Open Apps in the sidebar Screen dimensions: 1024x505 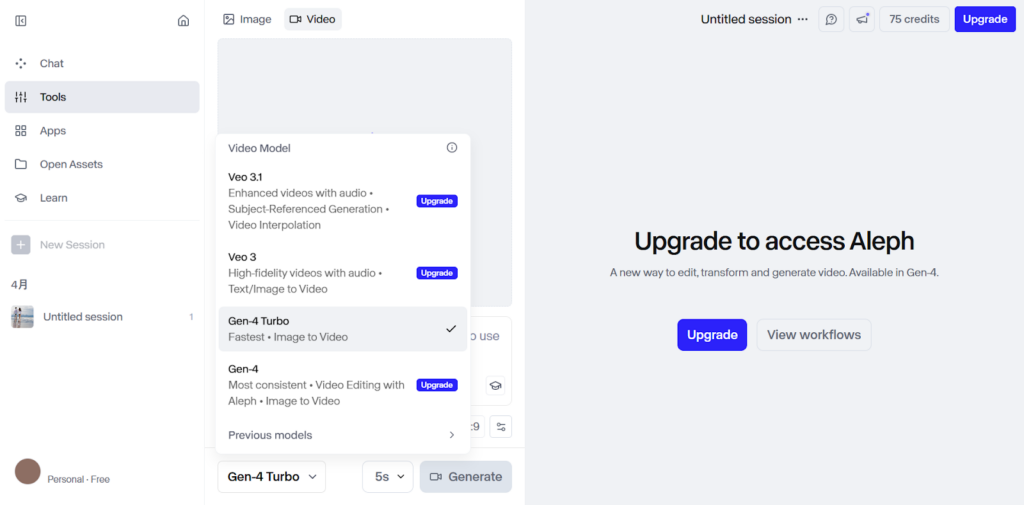(53, 131)
